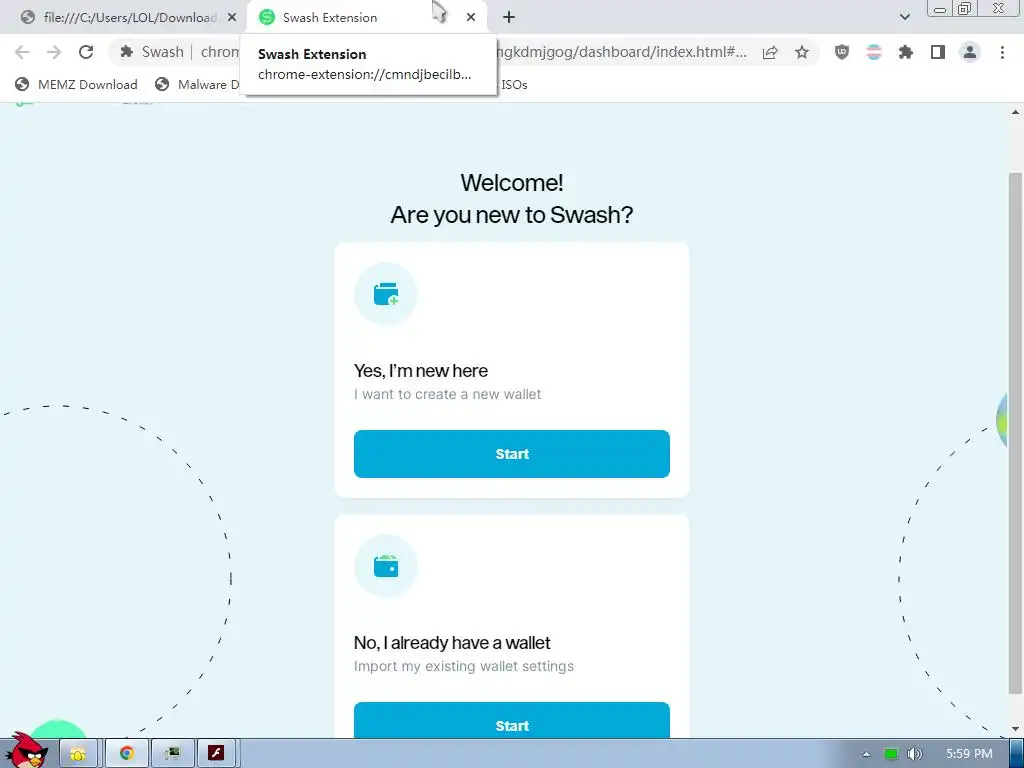
Task: Toggle the browser side panel icon
Action: click(x=938, y=52)
